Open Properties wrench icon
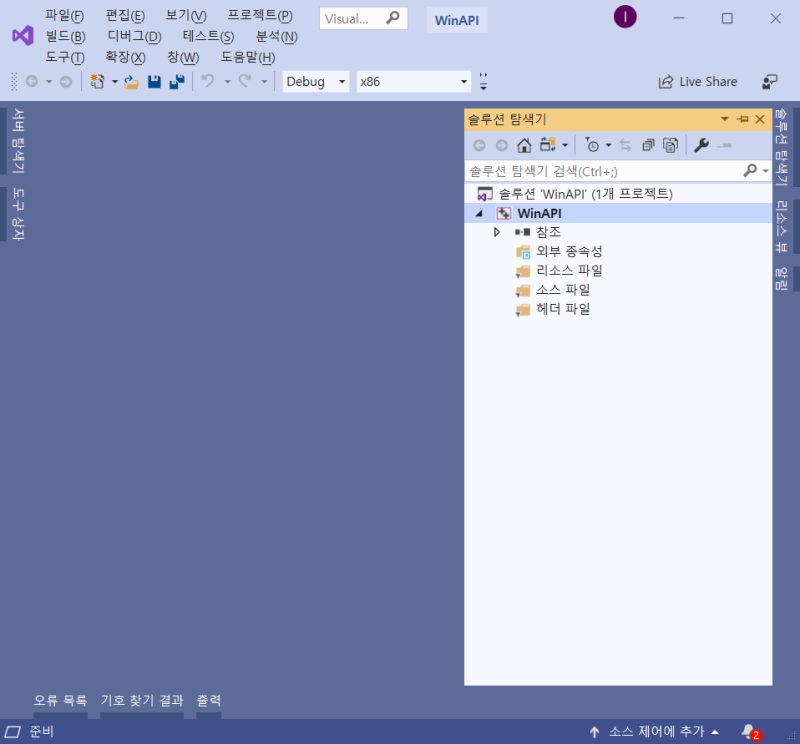 (x=702, y=145)
